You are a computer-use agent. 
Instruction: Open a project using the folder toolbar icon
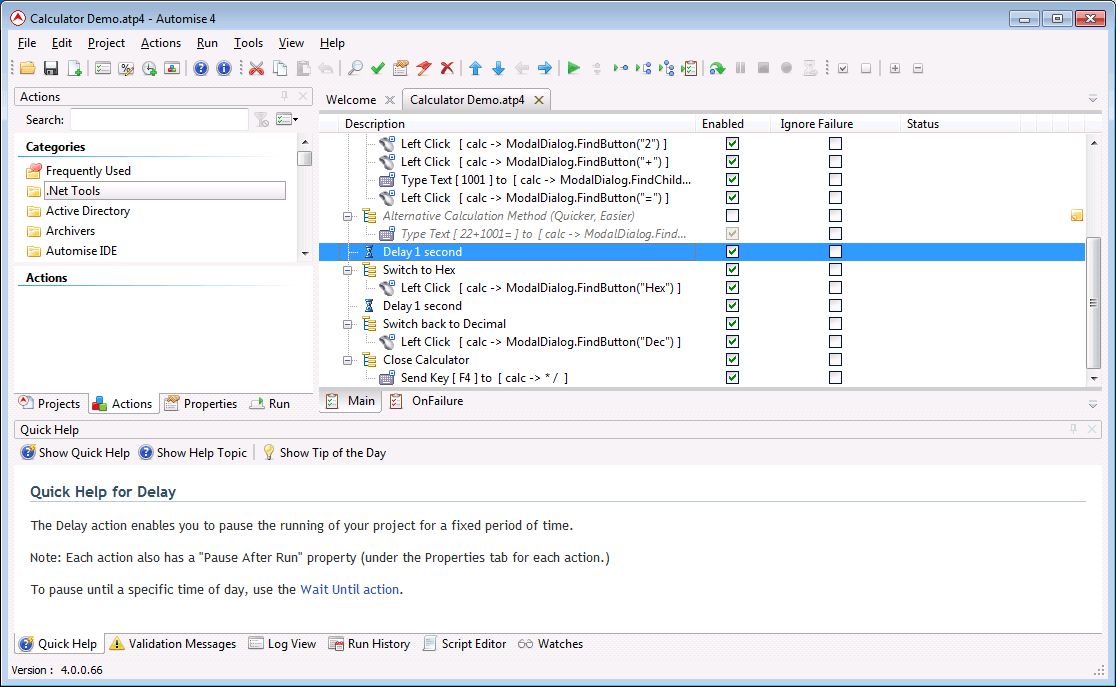tap(26, 68)
